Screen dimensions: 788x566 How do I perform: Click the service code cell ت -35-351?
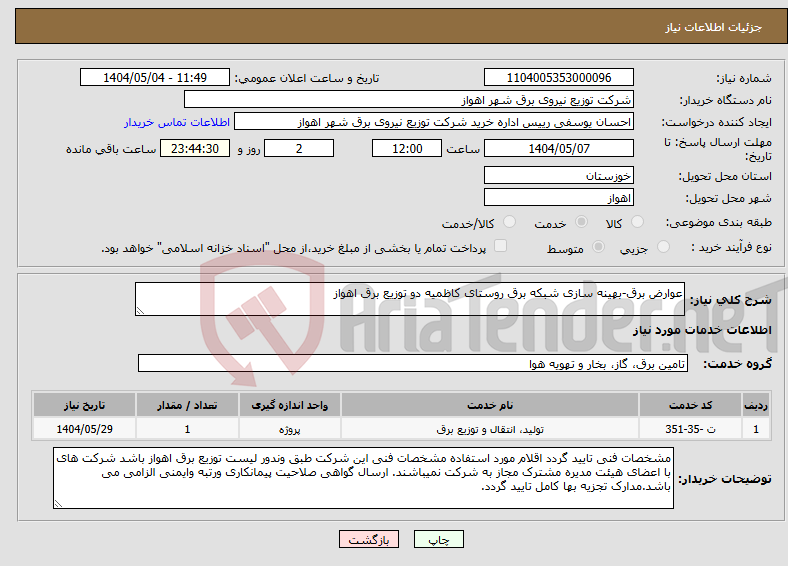[691, 429]
